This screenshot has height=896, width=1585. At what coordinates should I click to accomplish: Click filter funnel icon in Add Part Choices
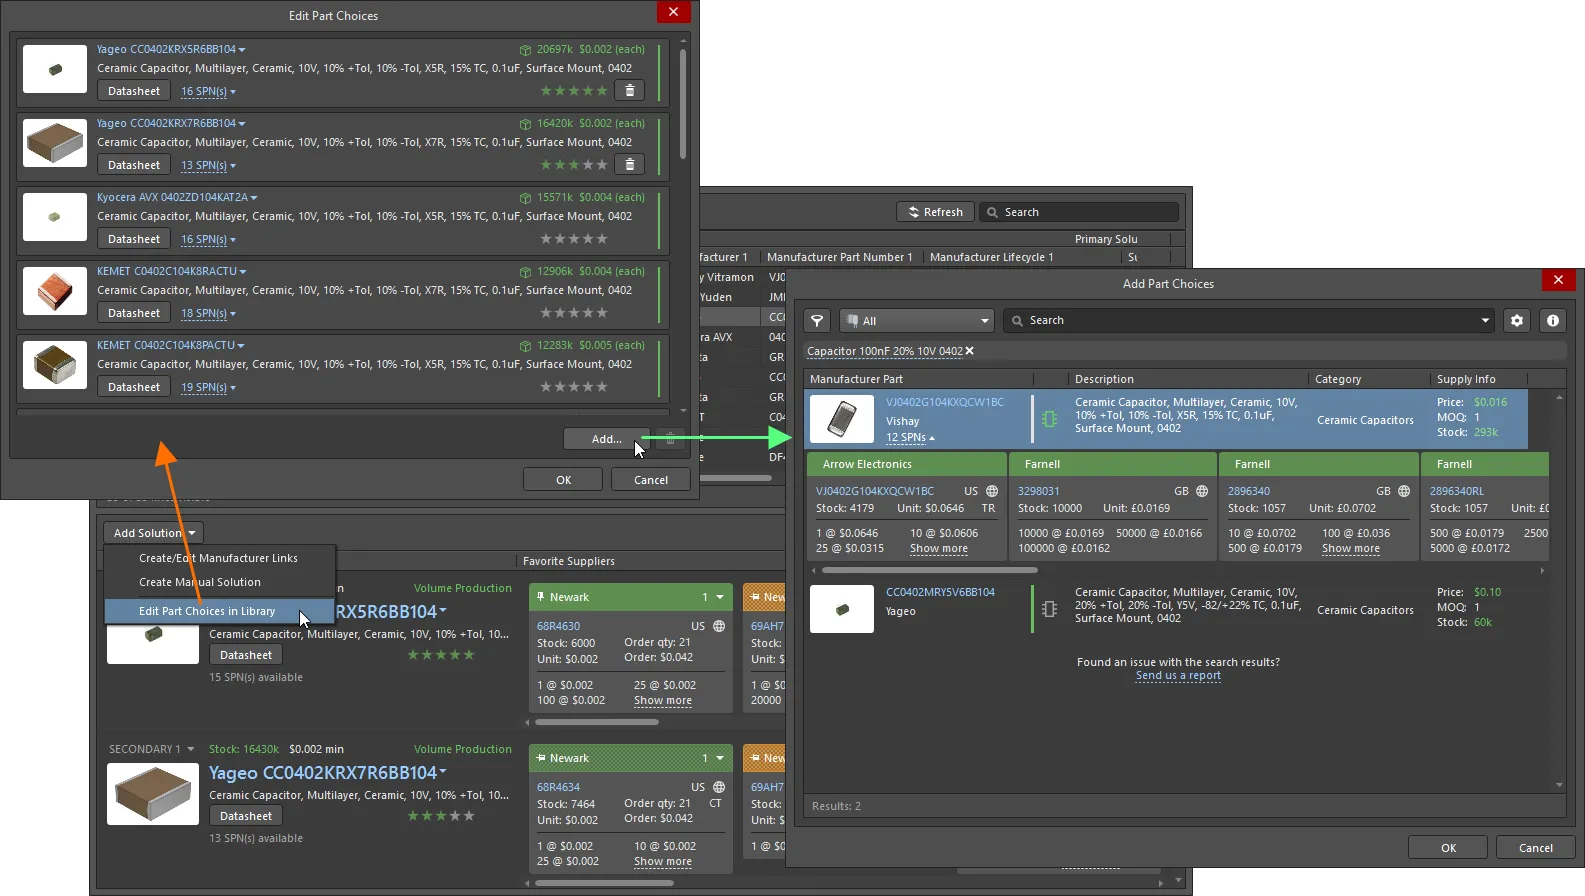[x=817, y=321]
